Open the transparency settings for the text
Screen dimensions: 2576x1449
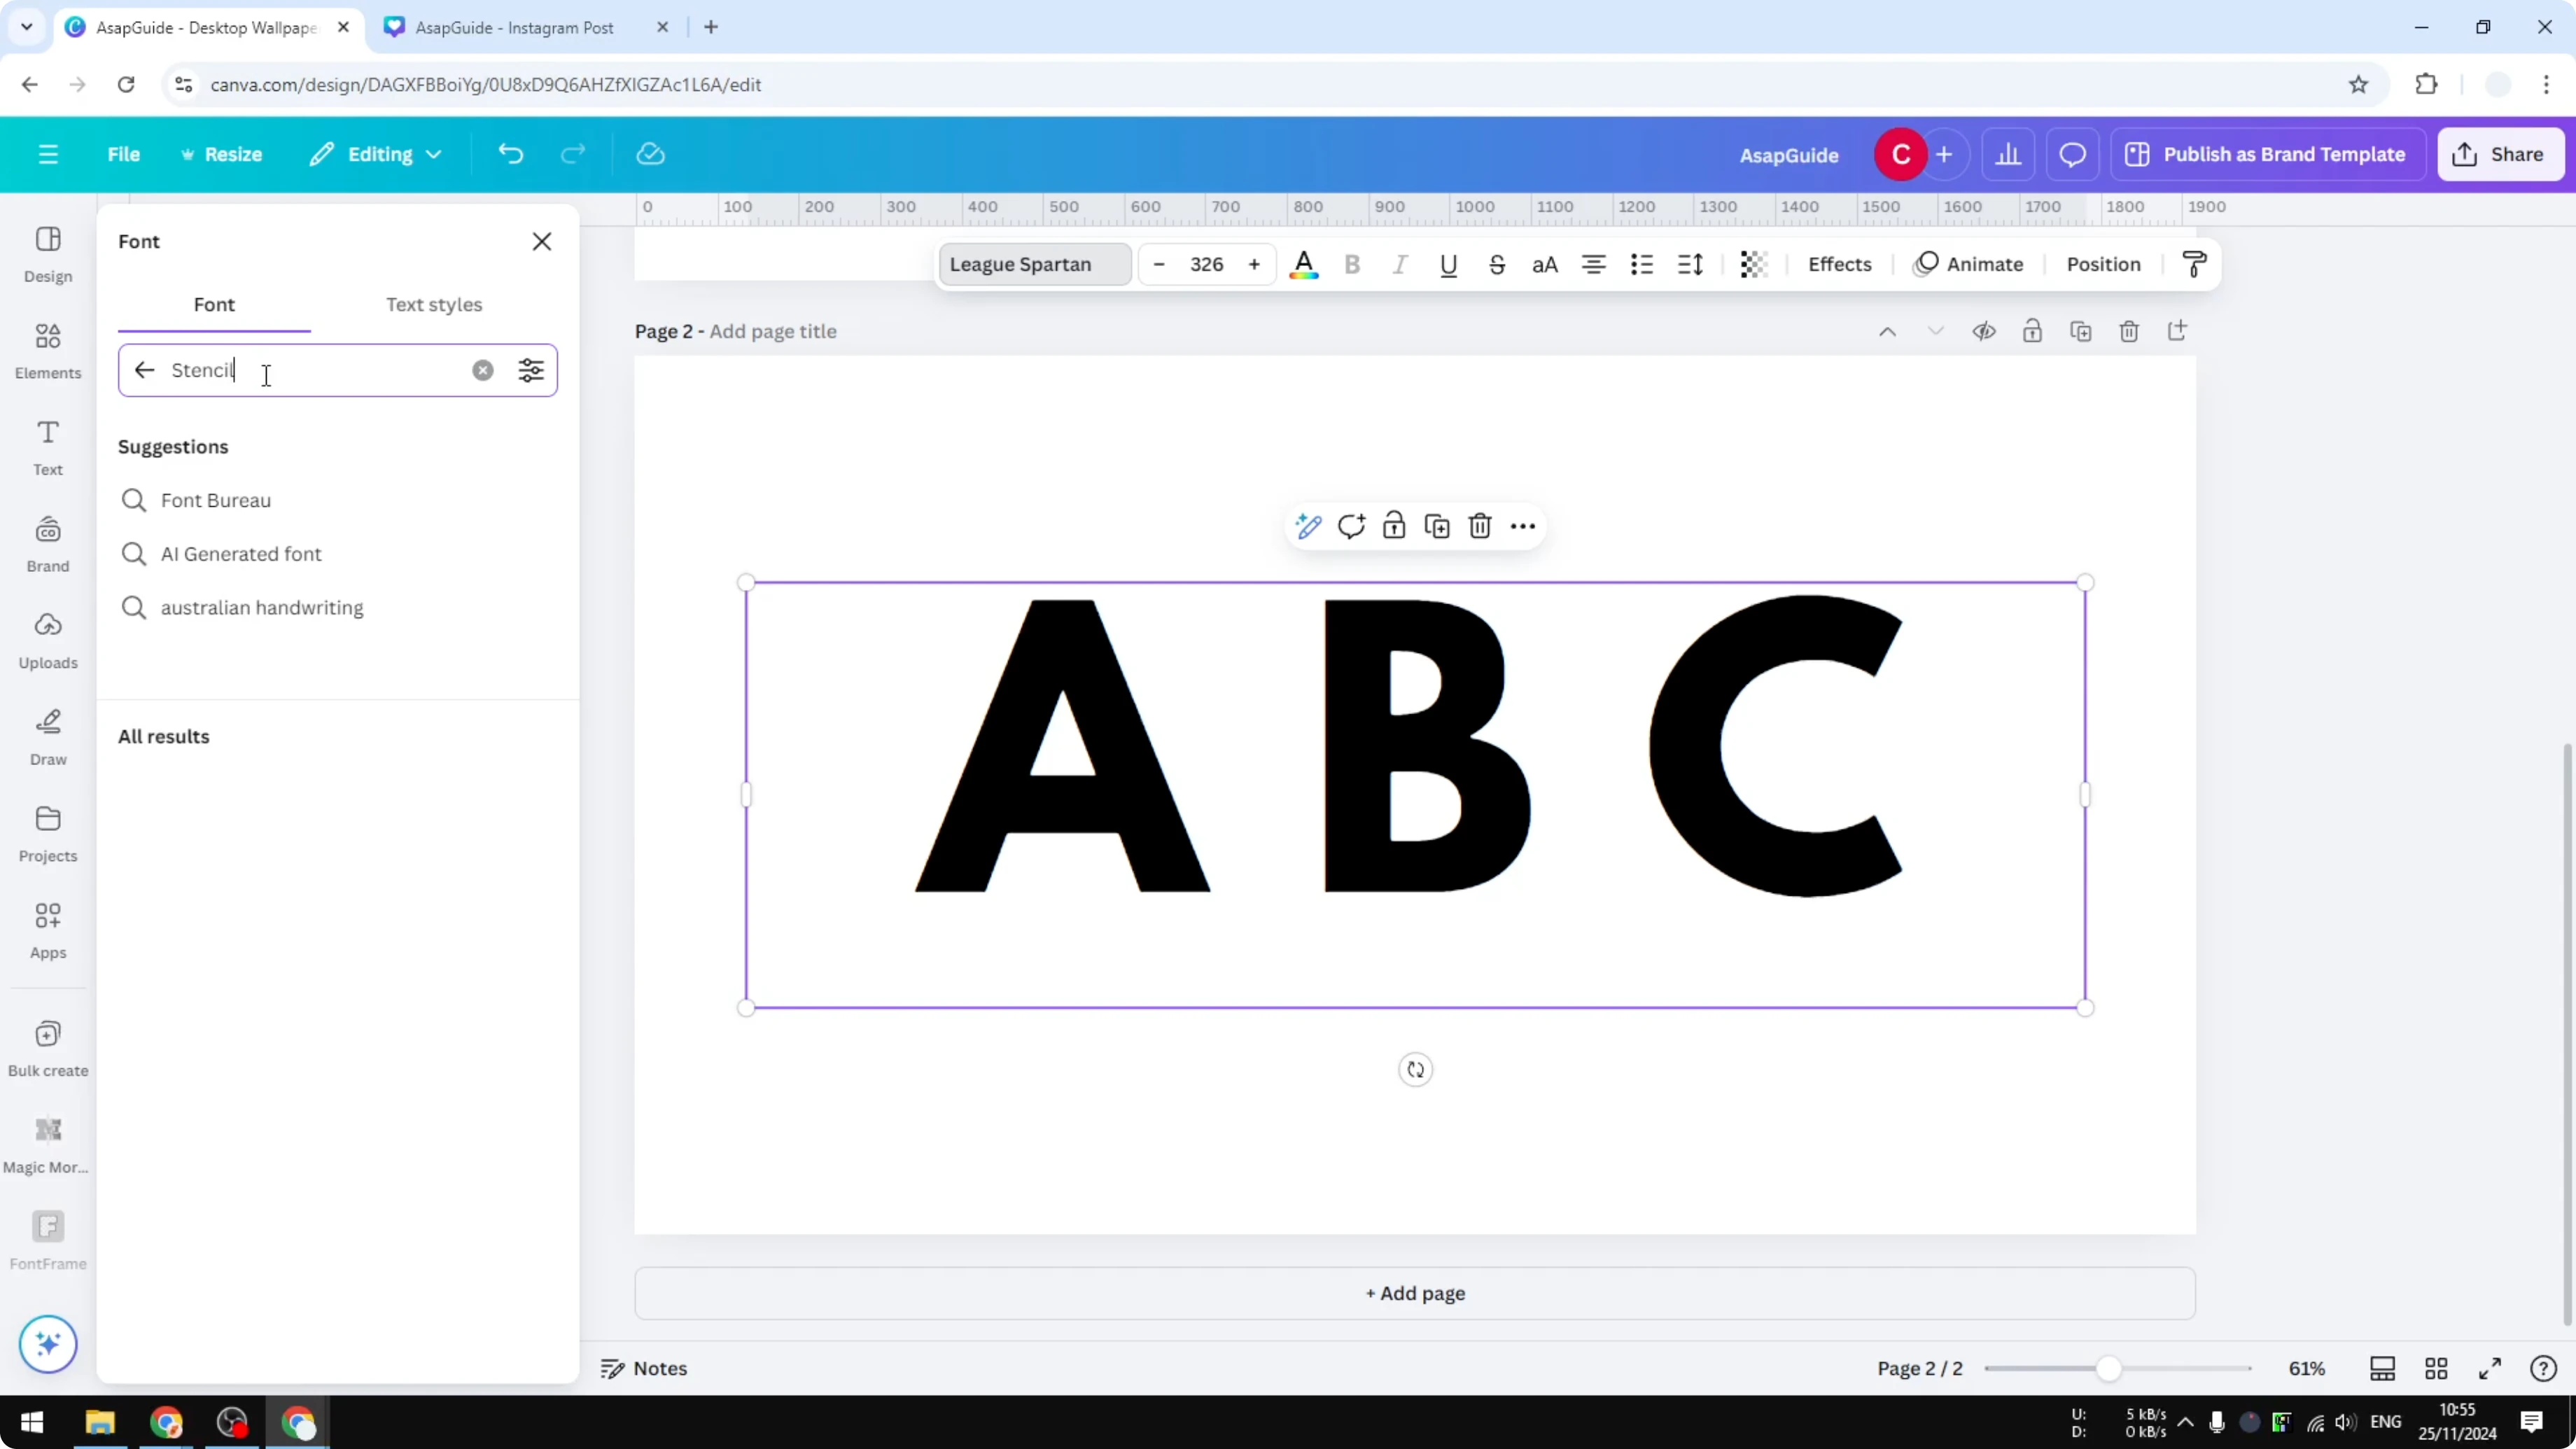(1755, 264)
